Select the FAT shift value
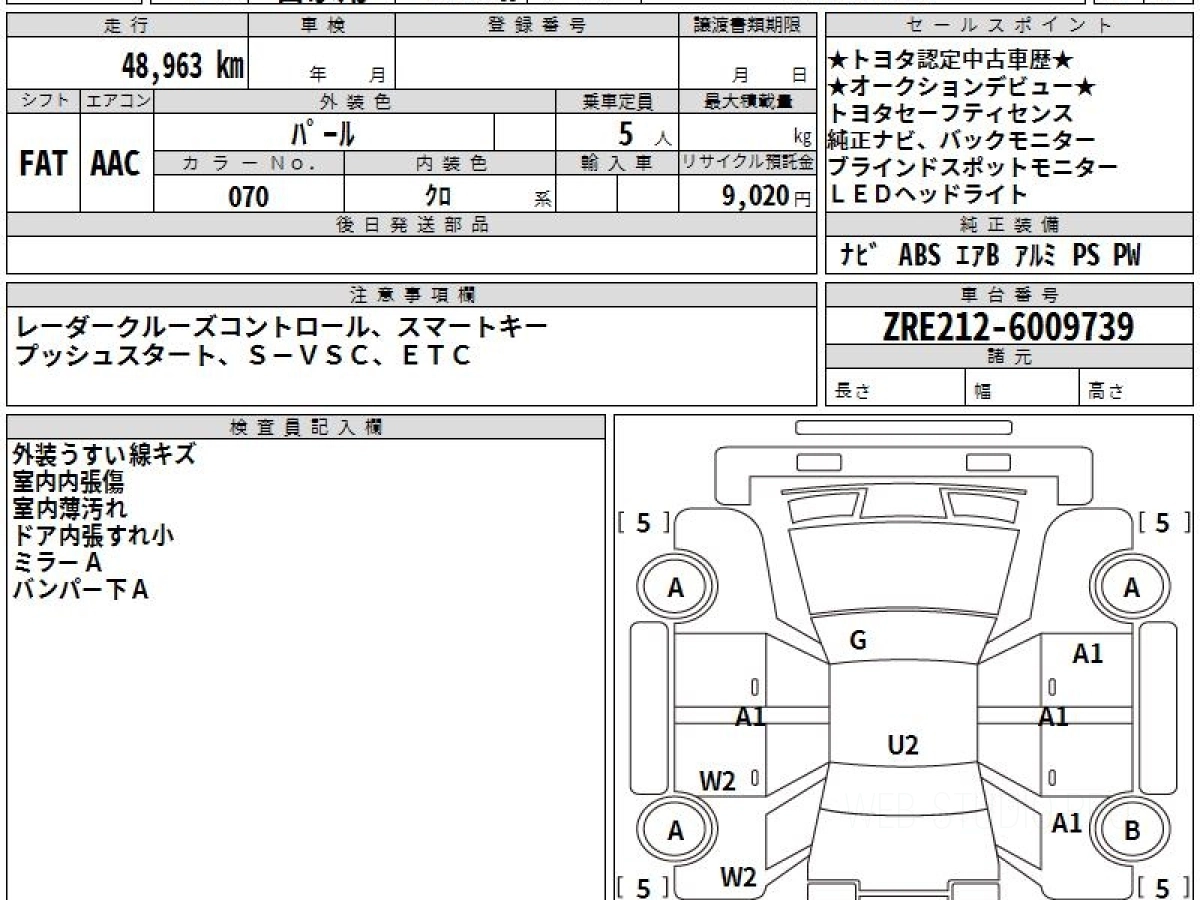This screenshot has width=1200, height=900. click(x=43, y=164)
